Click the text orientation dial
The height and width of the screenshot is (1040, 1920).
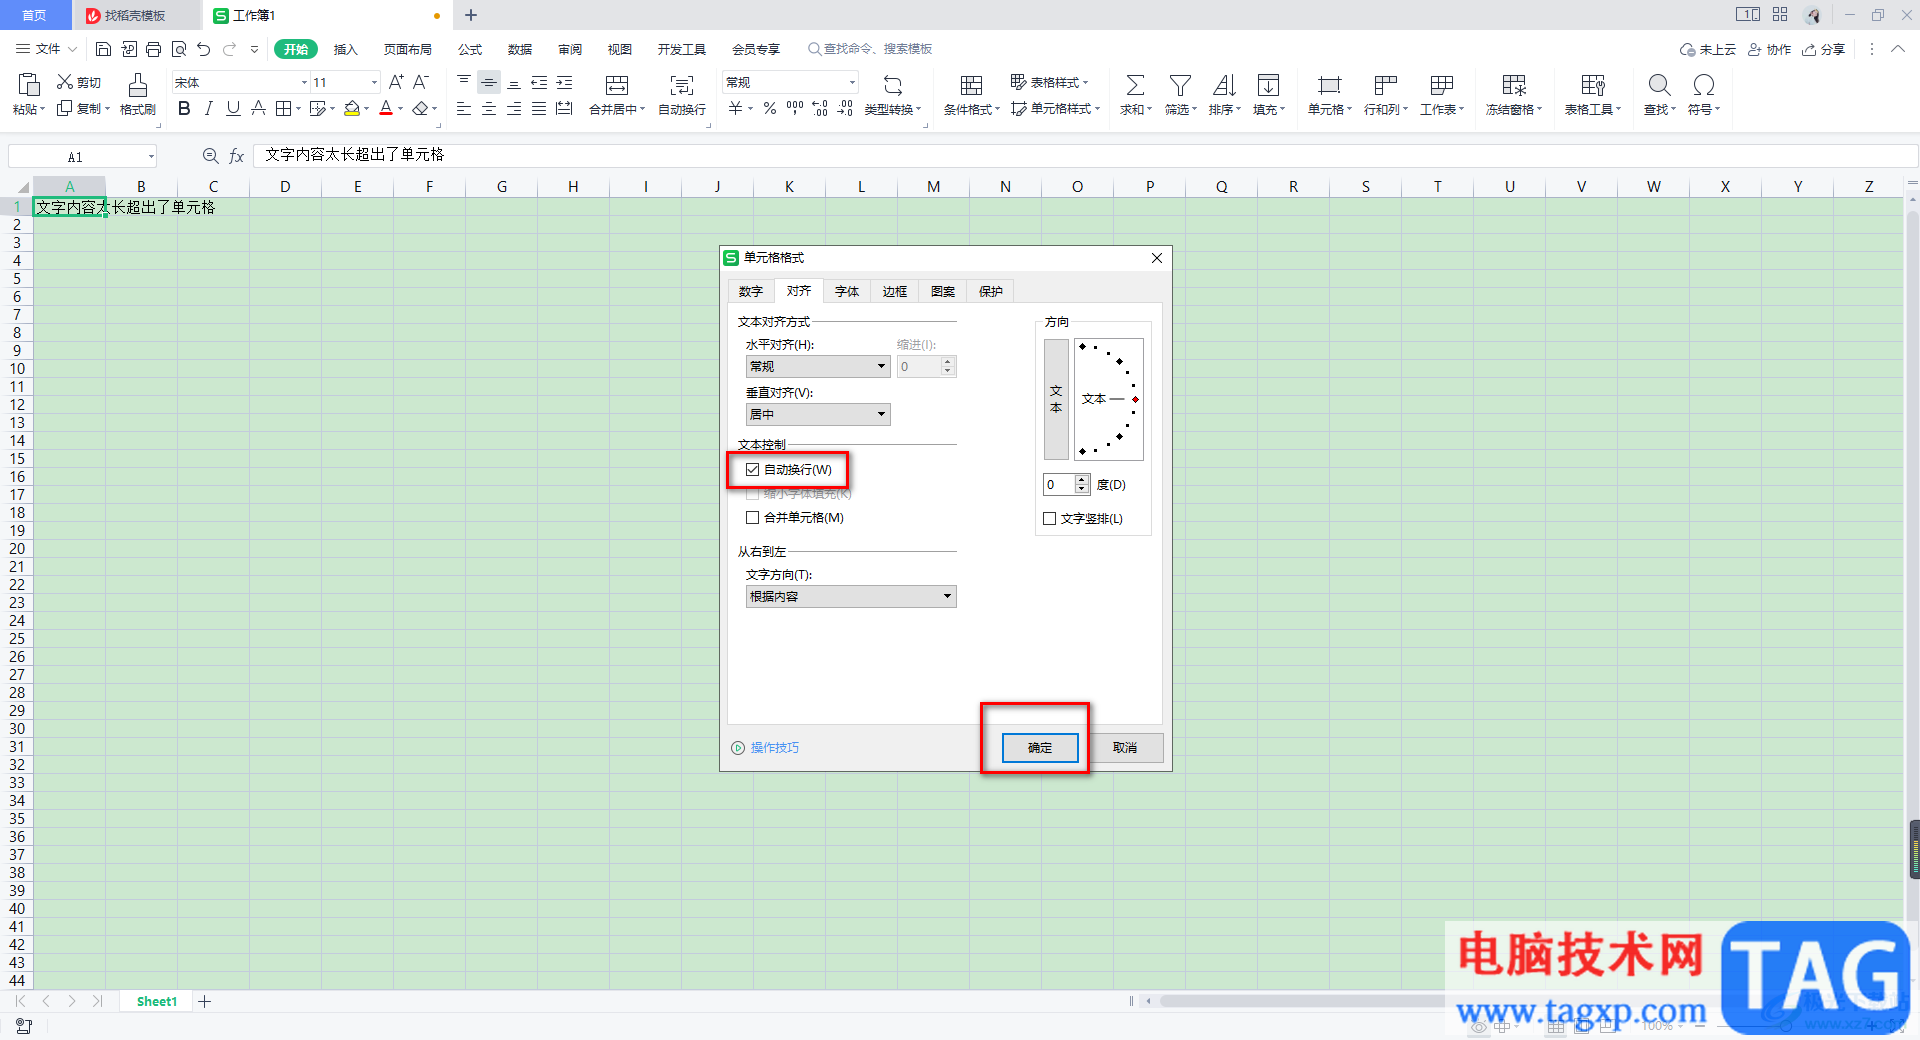[1109, 399]
